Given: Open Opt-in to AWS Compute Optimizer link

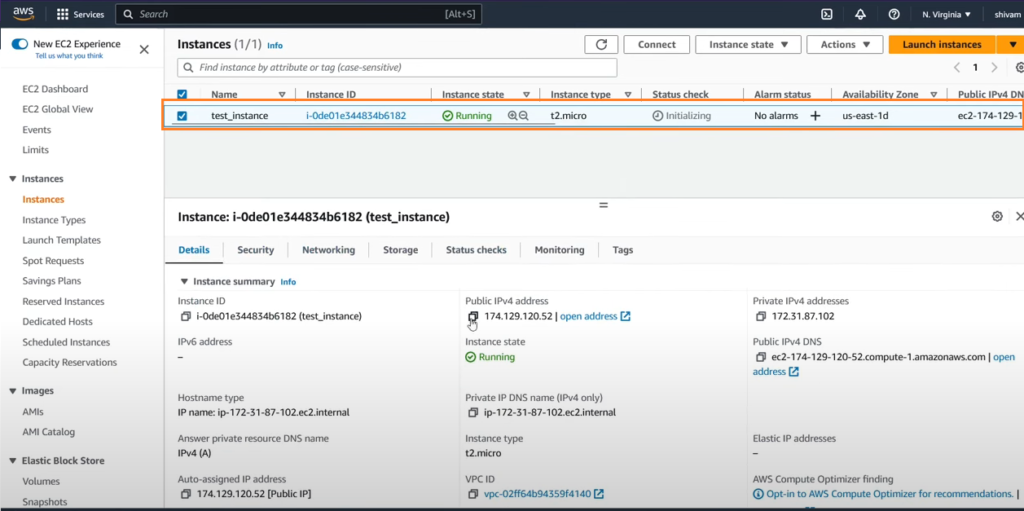Looking at the screenshot, I should pos(888,494).
